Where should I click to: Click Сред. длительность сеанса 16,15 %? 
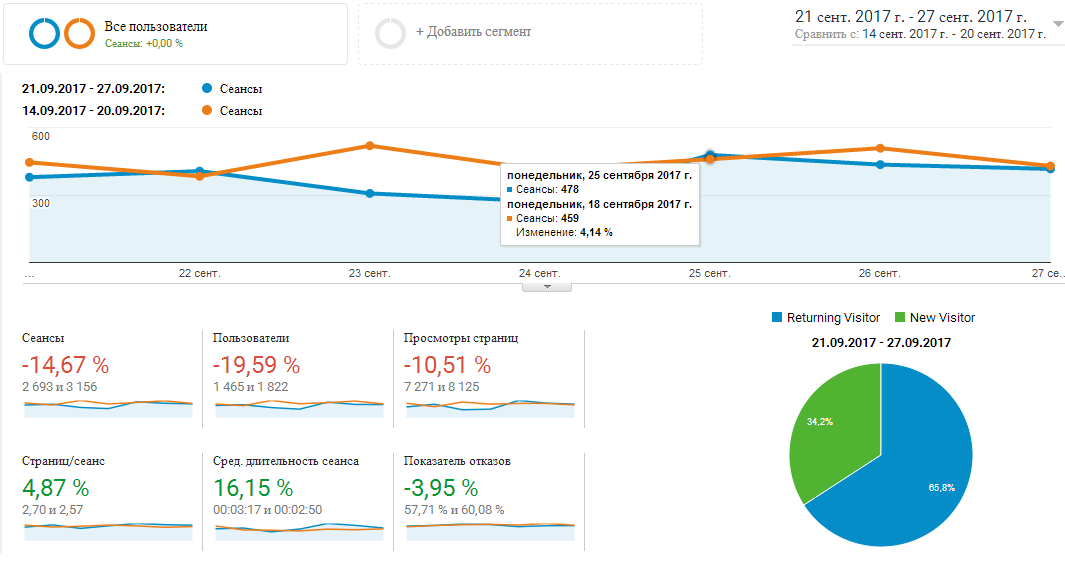(x=253, y=488)
